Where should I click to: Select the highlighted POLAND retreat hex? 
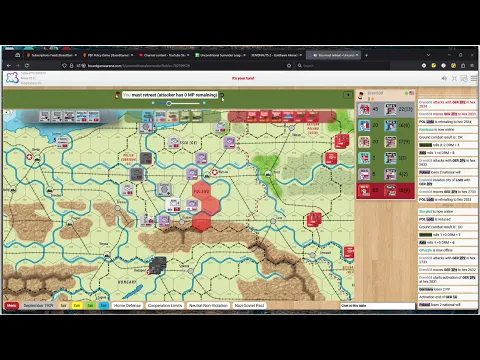click(201, 191)
